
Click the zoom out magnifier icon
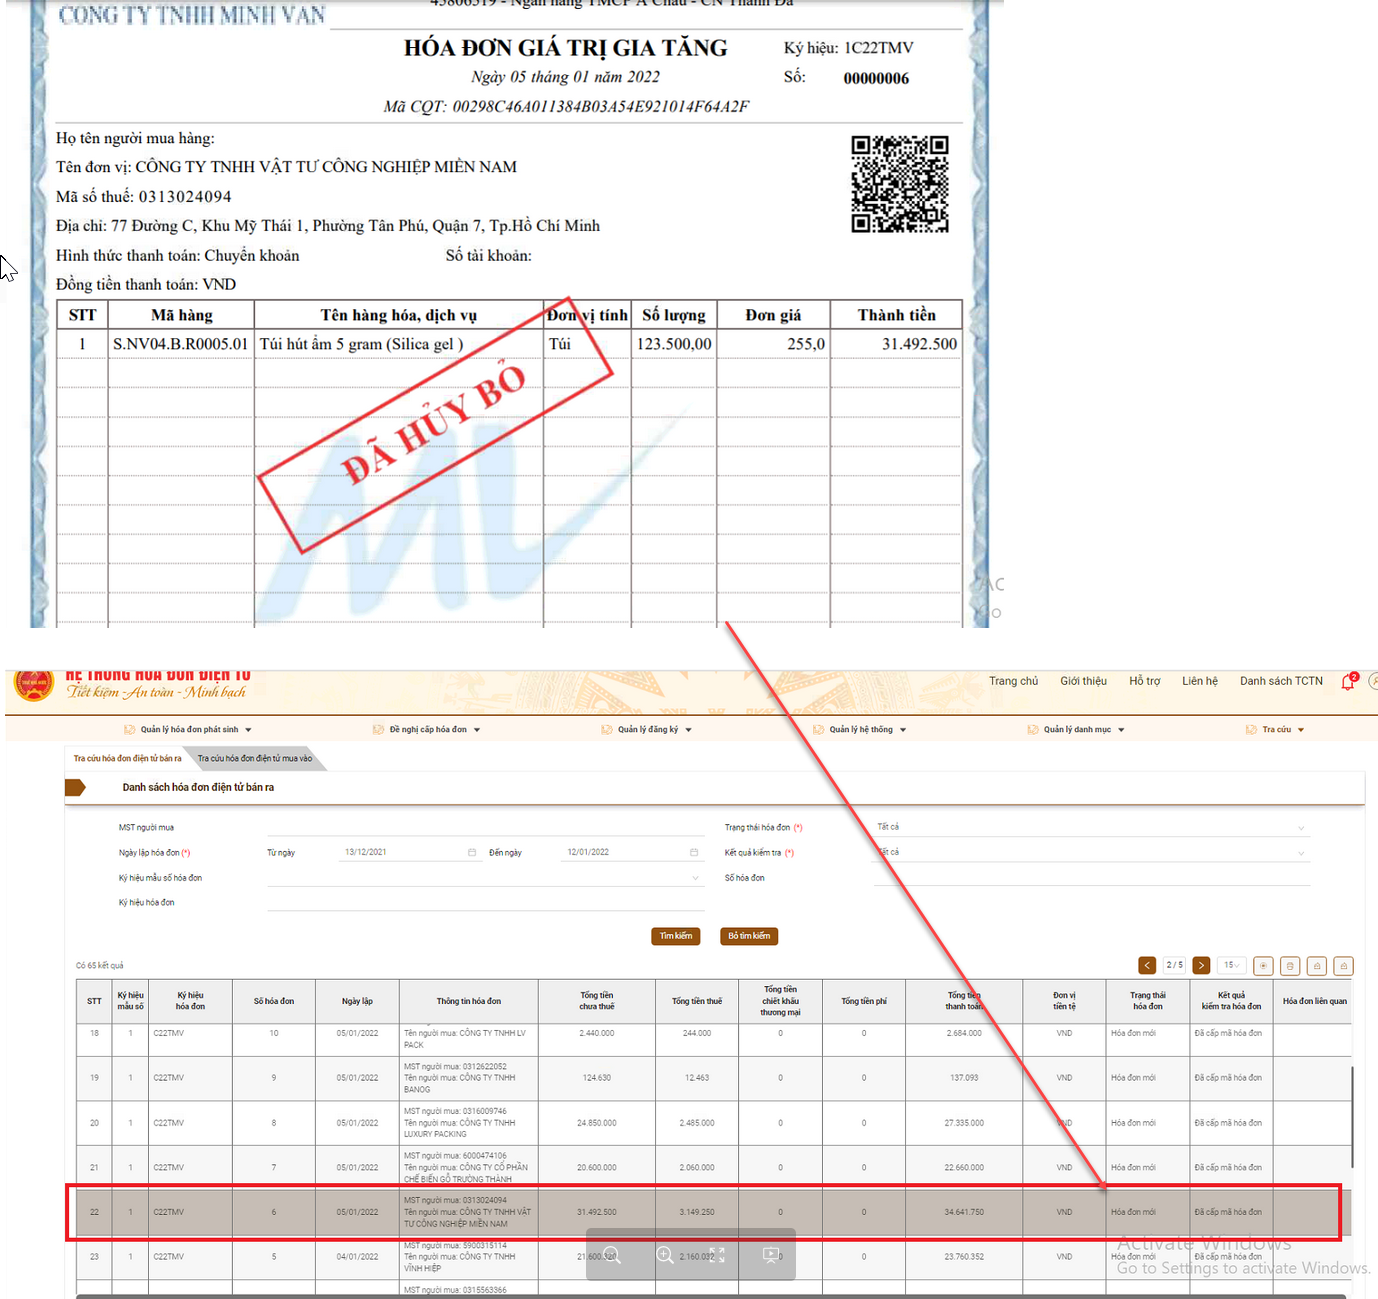tap(612, 1255)
